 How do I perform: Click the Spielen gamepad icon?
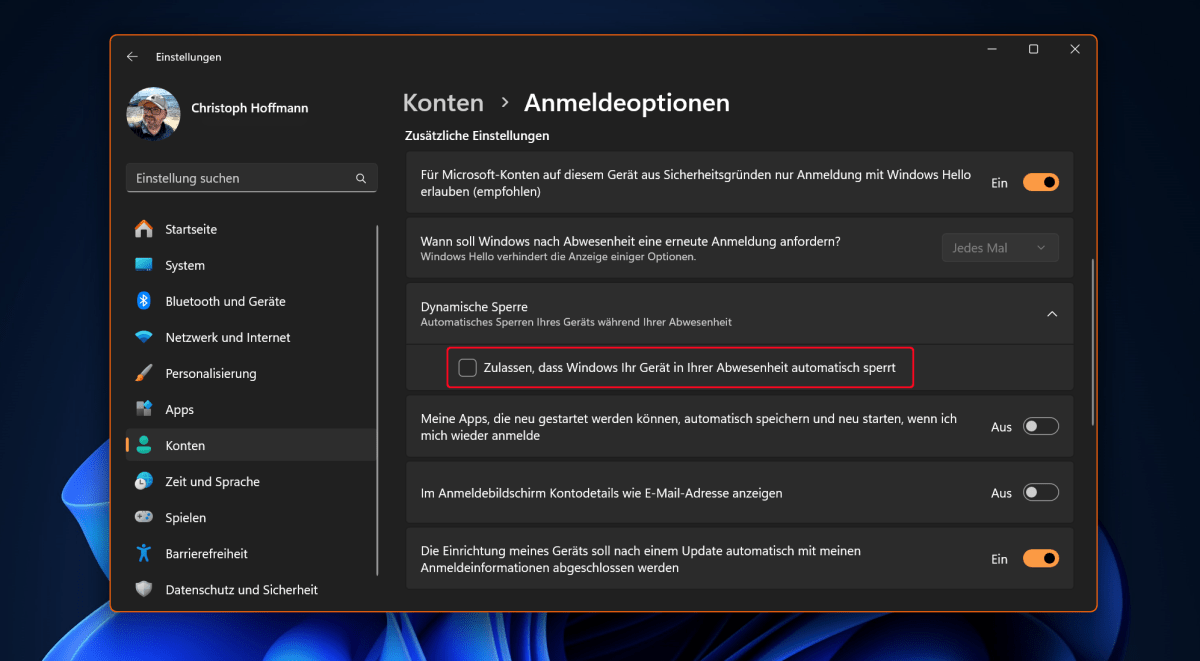(144, 517)
